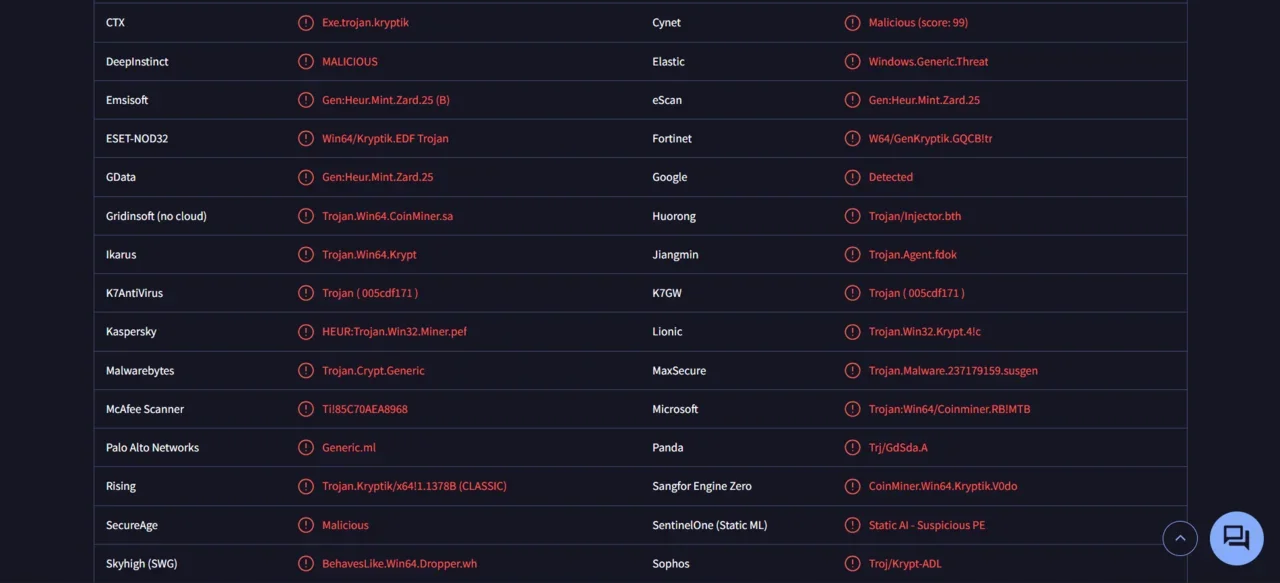Click the Google Detected result text
The width and height of the screenshot is (1280, 583).
coord(890,177)
